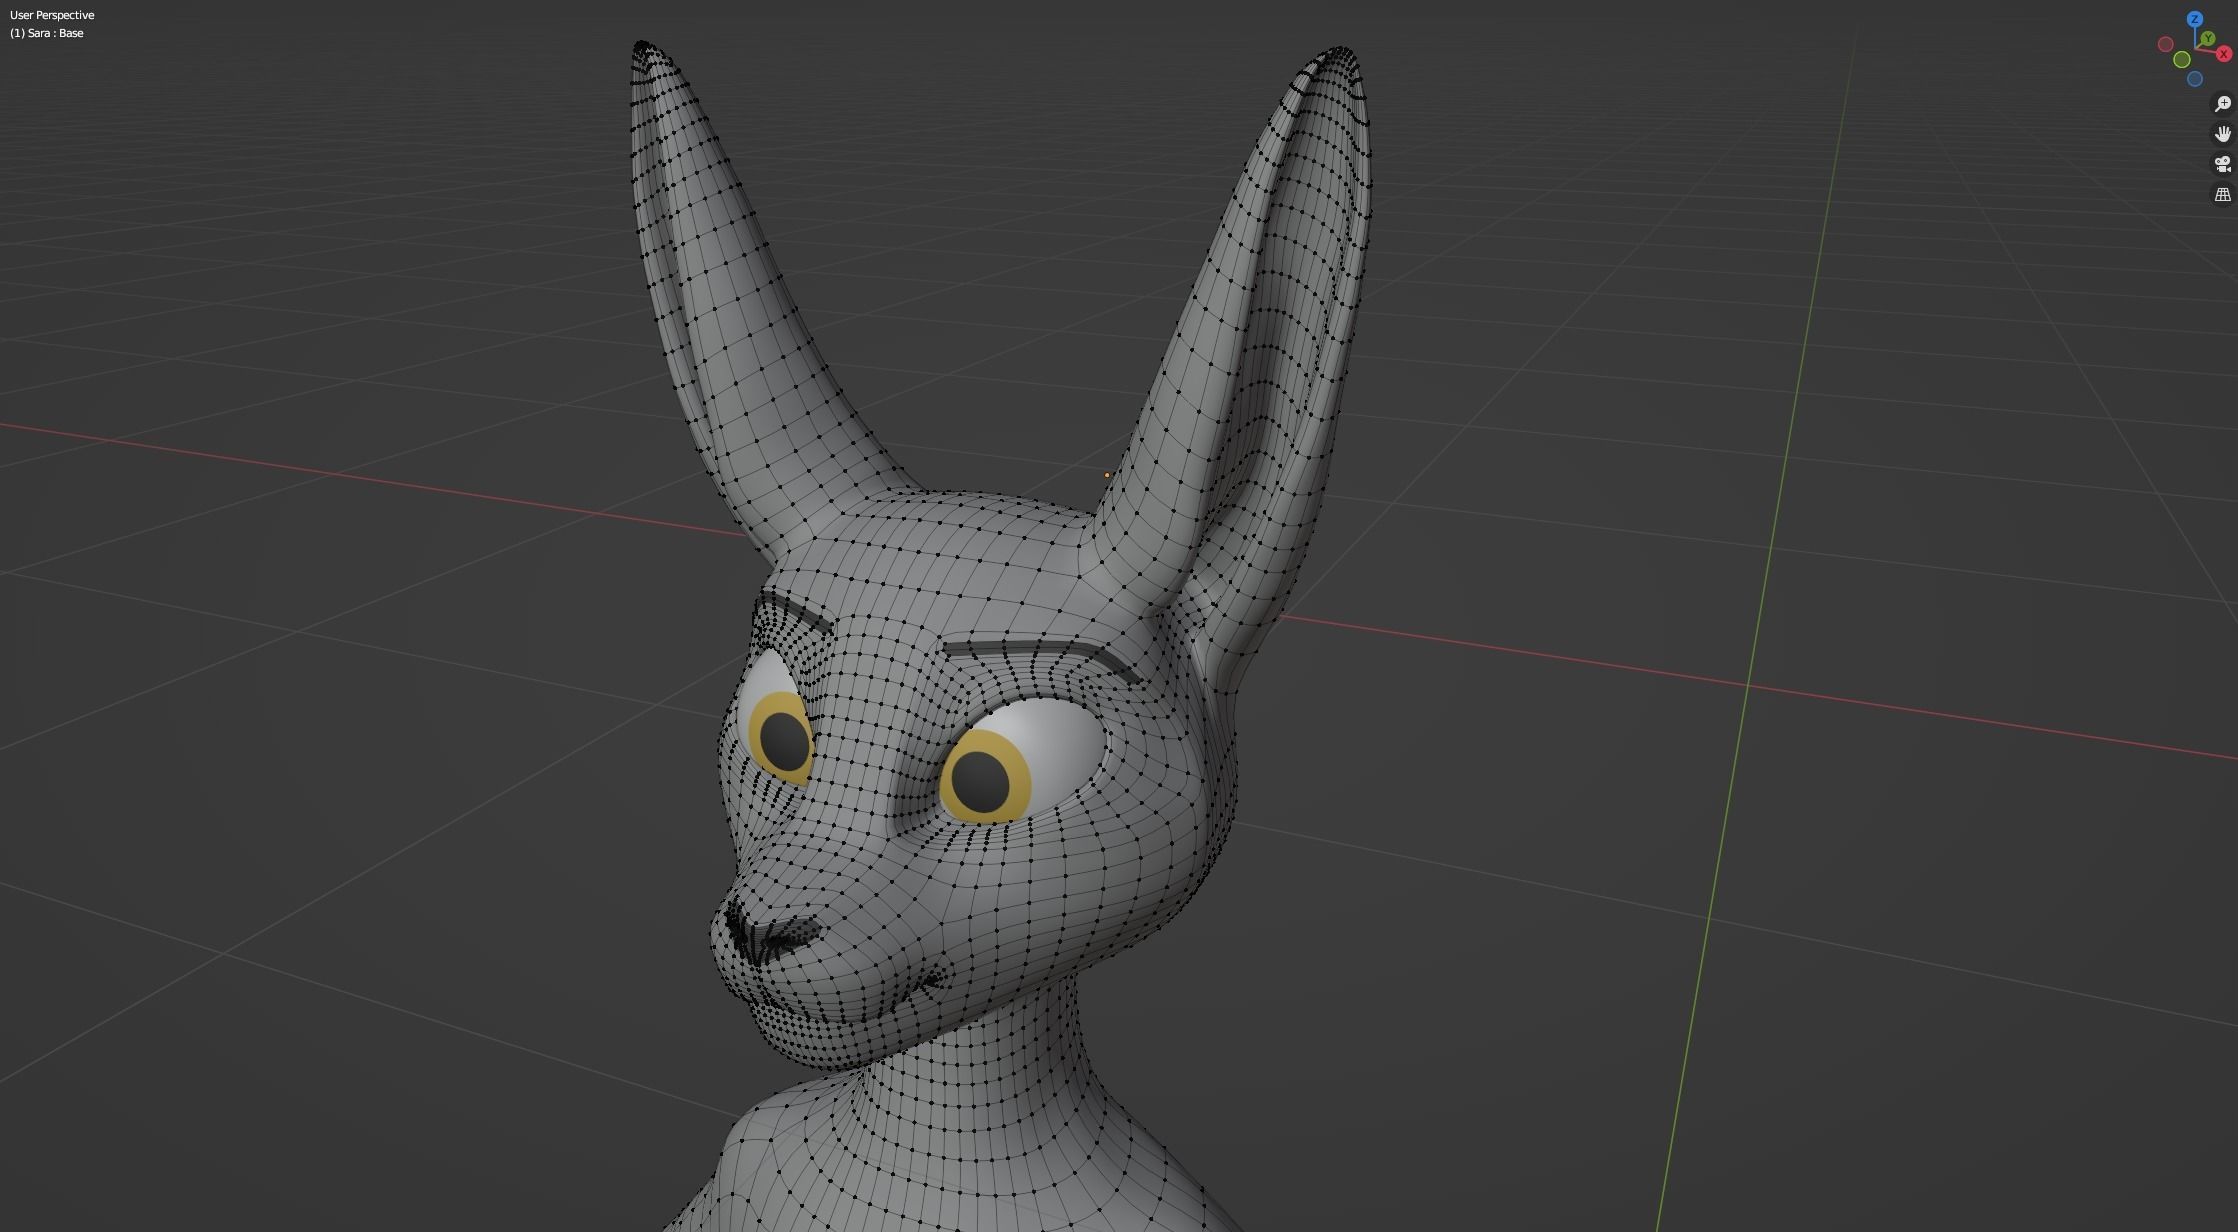This screenshot has height=1232, width=2238.
Task: Click the '(1) Sara : Base' text
Action: click(x=47, y=33)
